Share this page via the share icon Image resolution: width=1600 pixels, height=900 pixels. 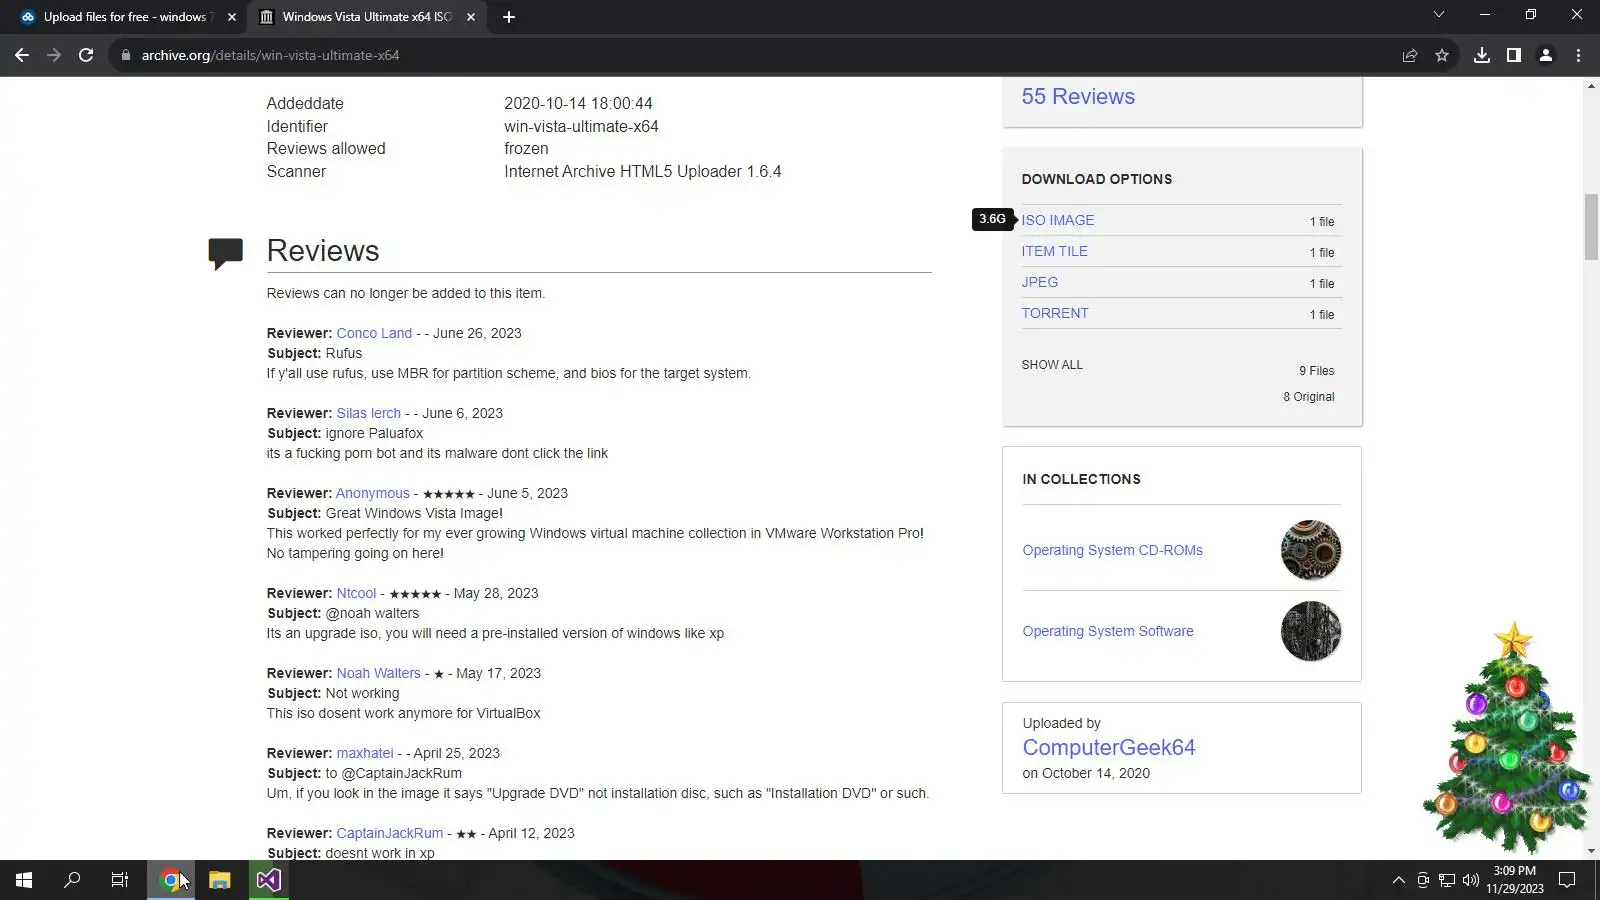tap(1410, 55)
